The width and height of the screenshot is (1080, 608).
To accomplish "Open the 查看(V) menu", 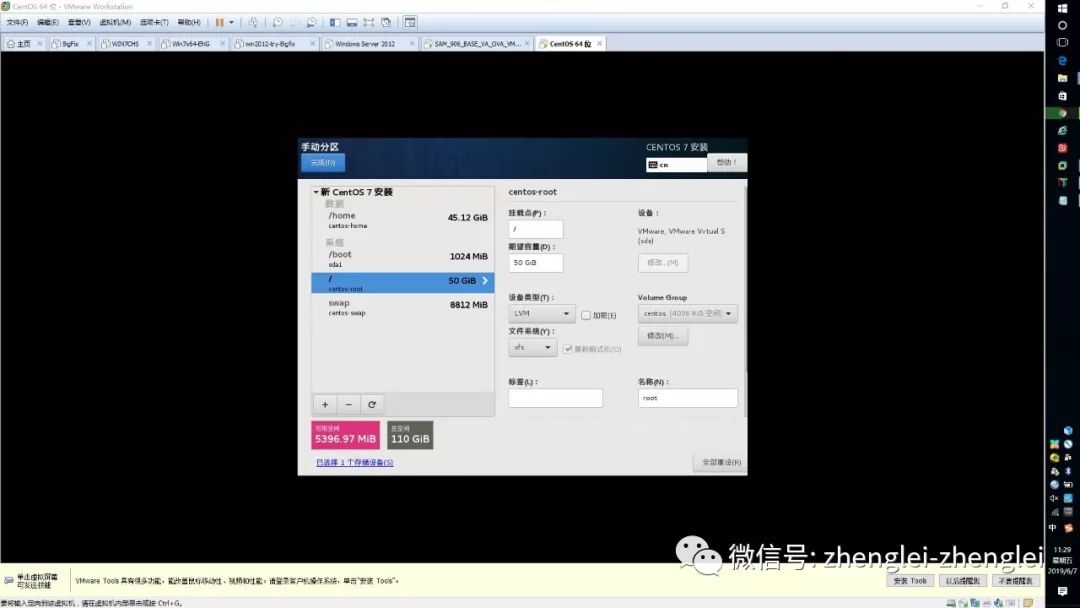I will point(79,23).
